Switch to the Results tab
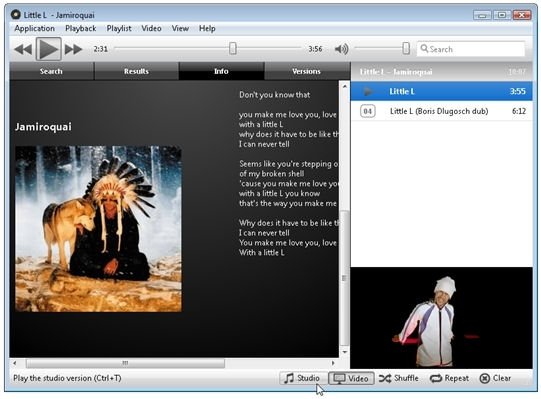541x399 pixels. 136,71
